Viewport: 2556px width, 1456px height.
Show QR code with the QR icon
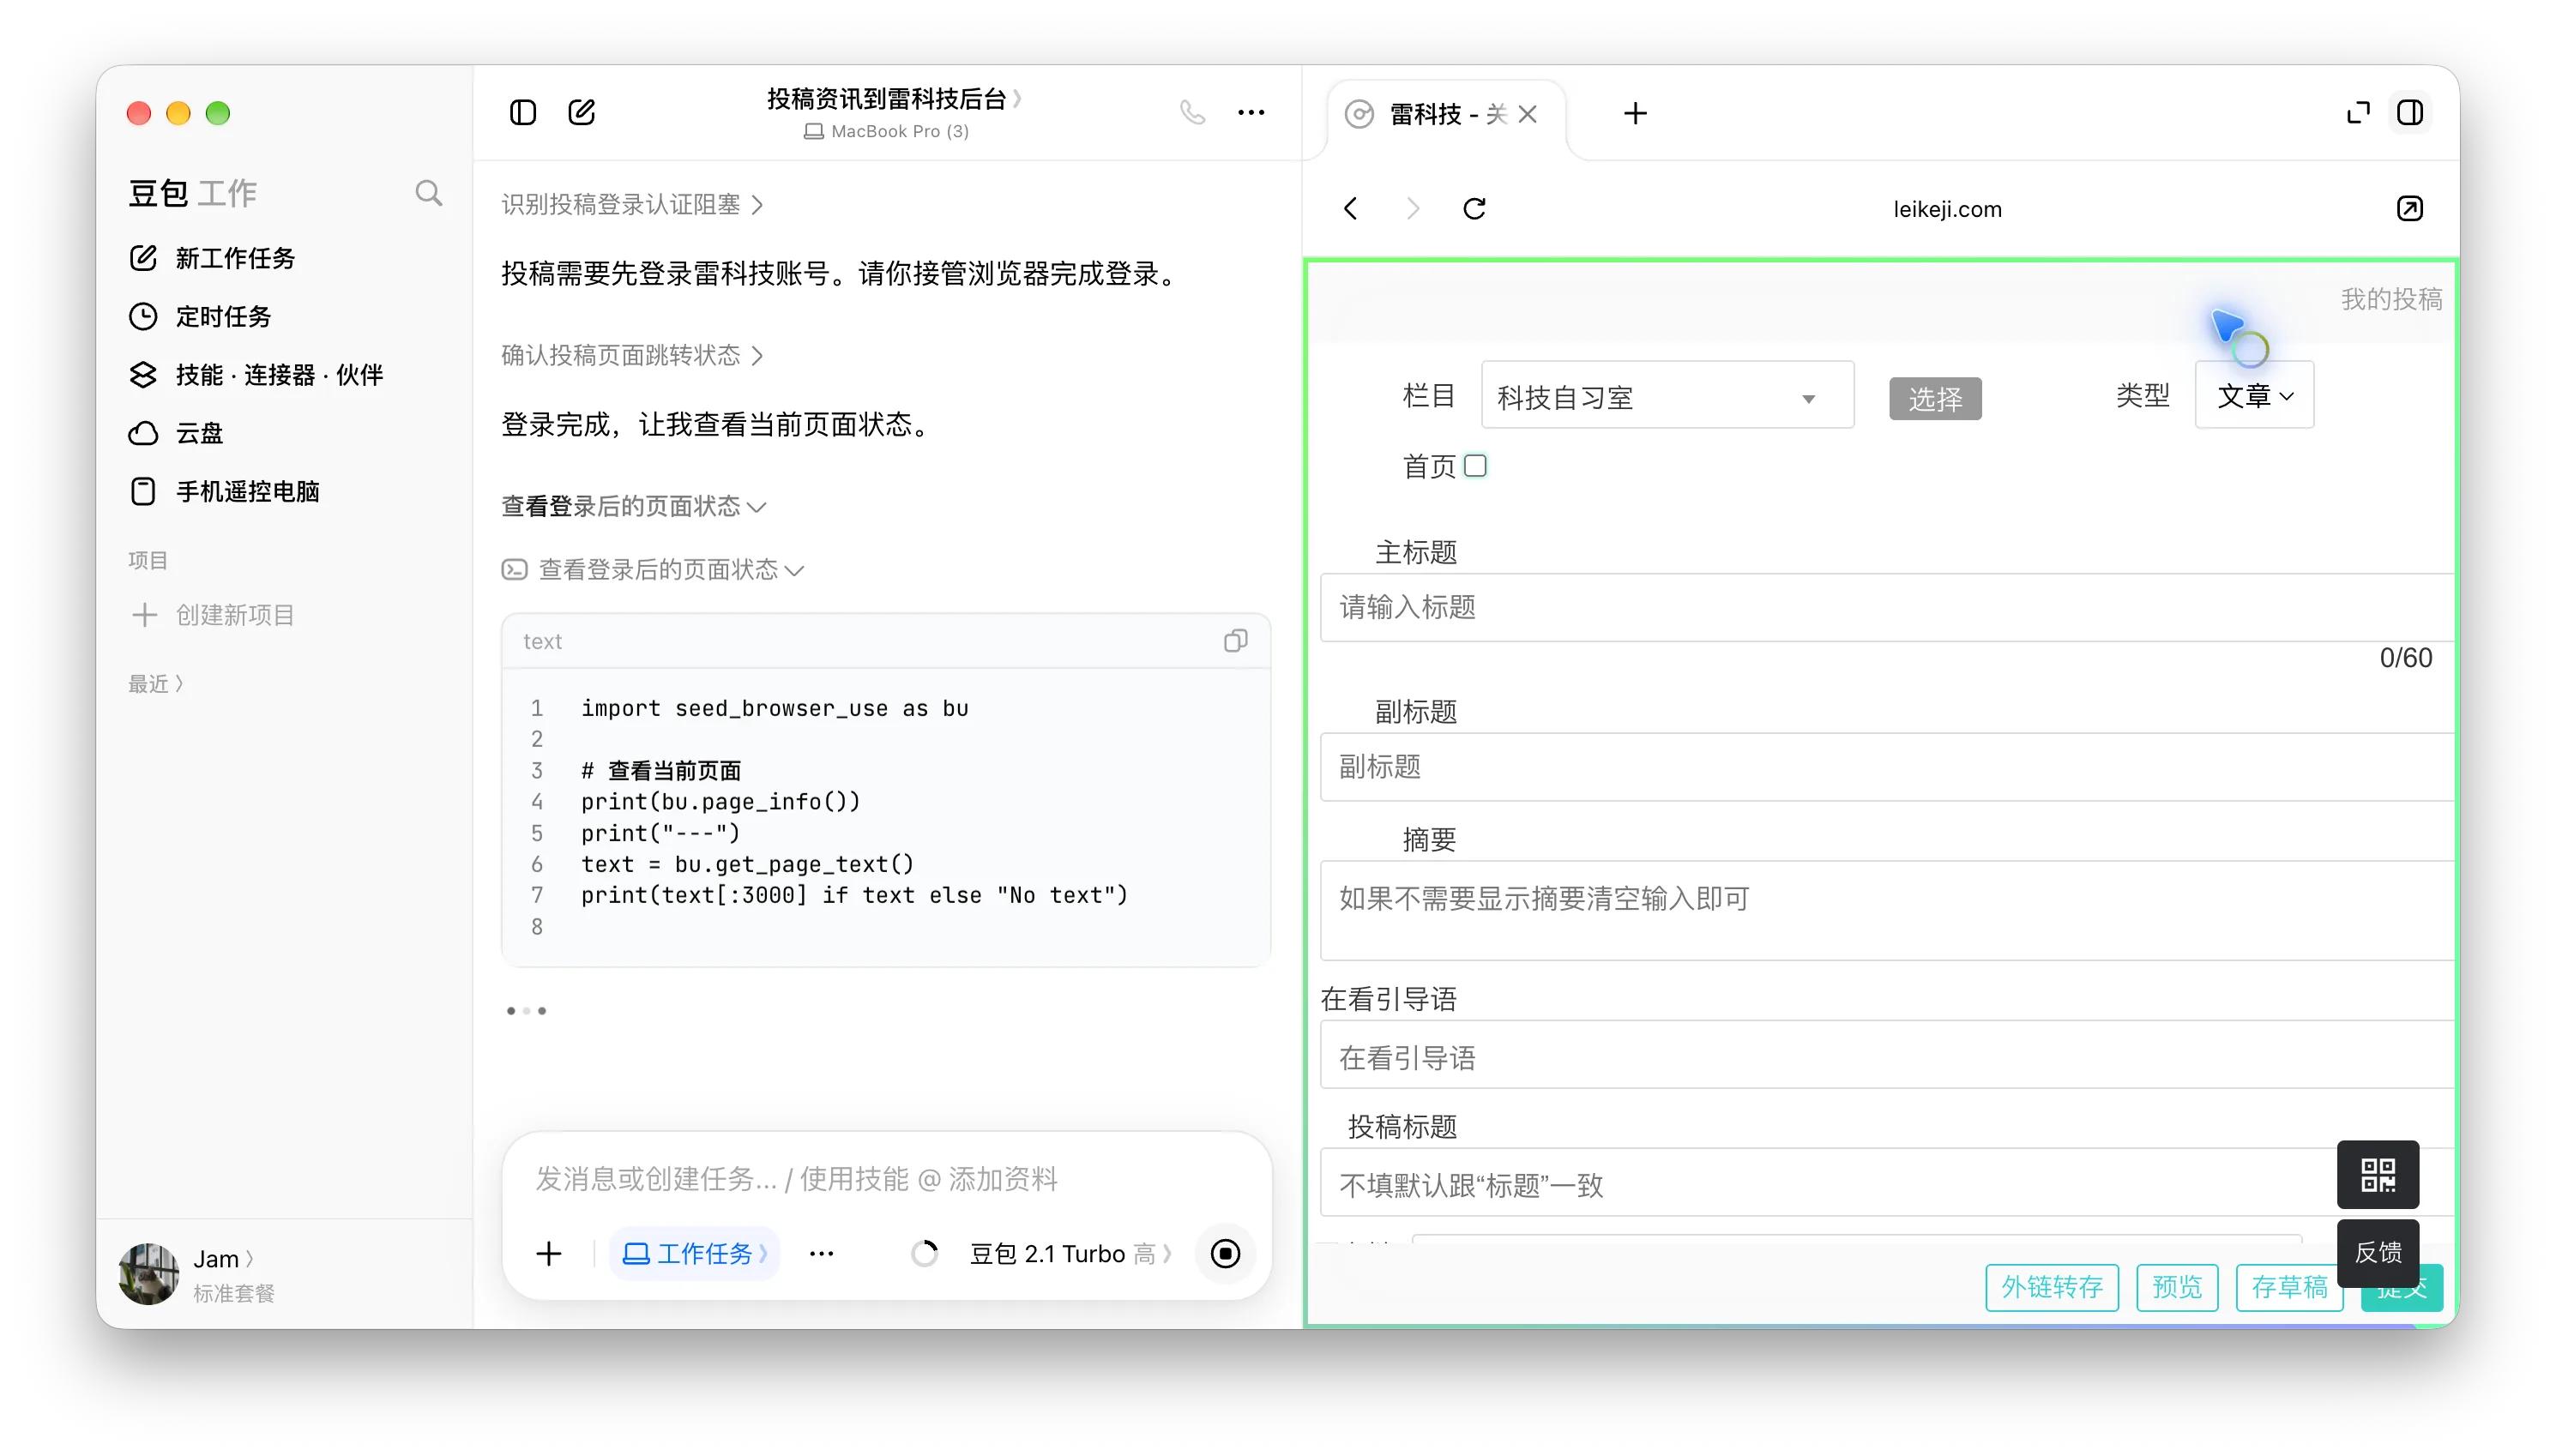[2378, 1174]
